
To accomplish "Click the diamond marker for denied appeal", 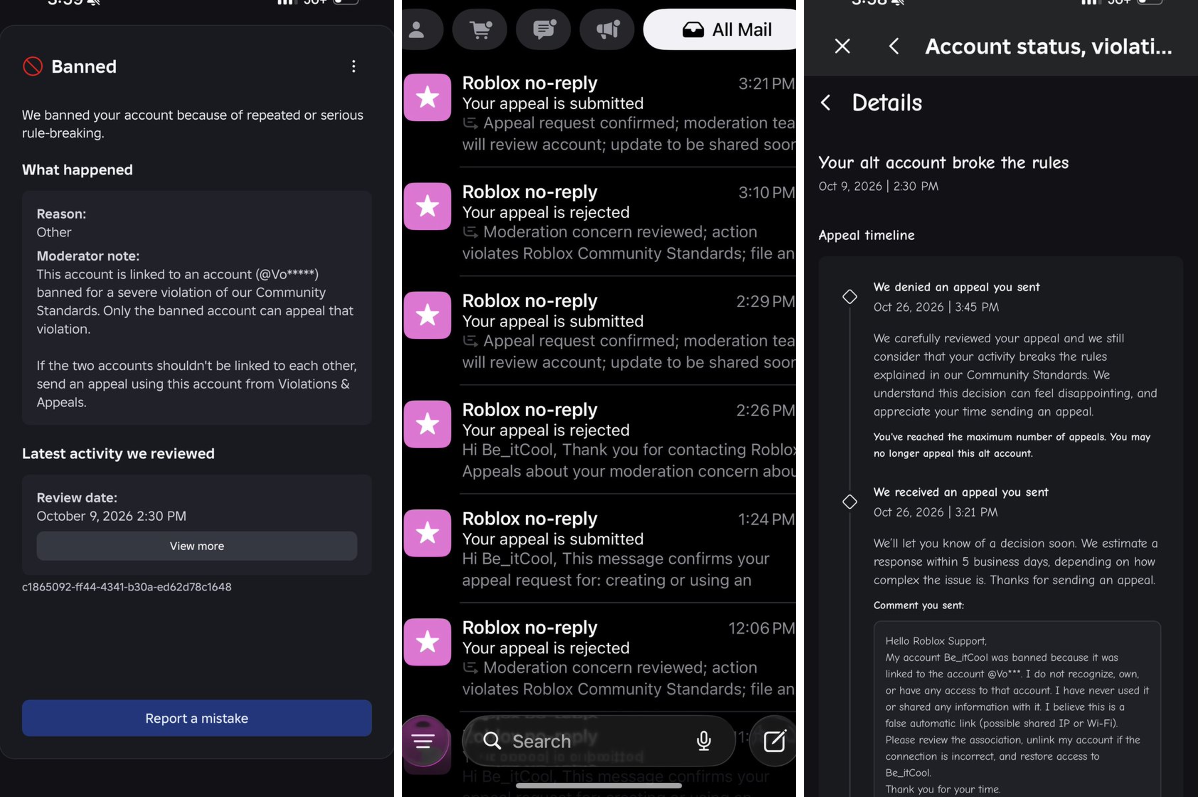I will pyautogui.click(x=850, y=297).
